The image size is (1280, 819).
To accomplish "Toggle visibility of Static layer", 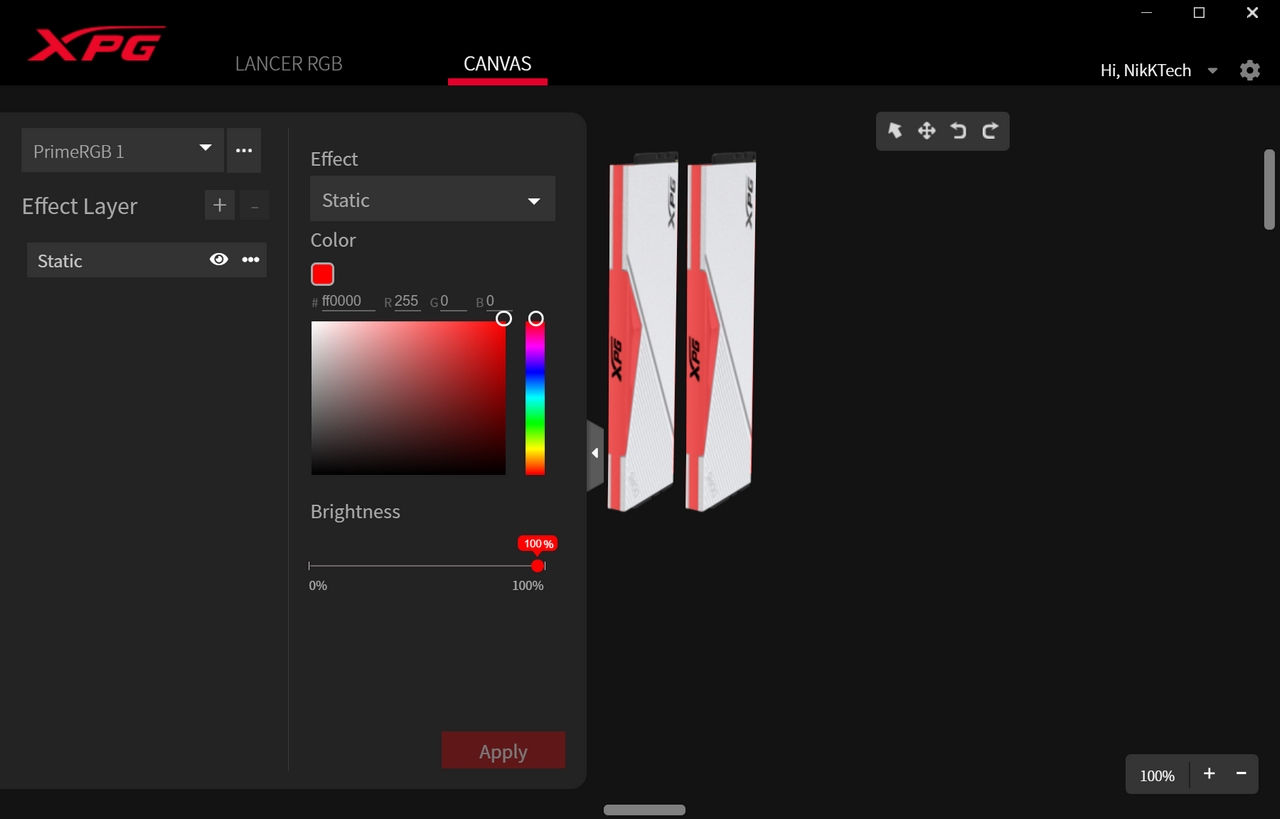I will click(x=219, y=260).
